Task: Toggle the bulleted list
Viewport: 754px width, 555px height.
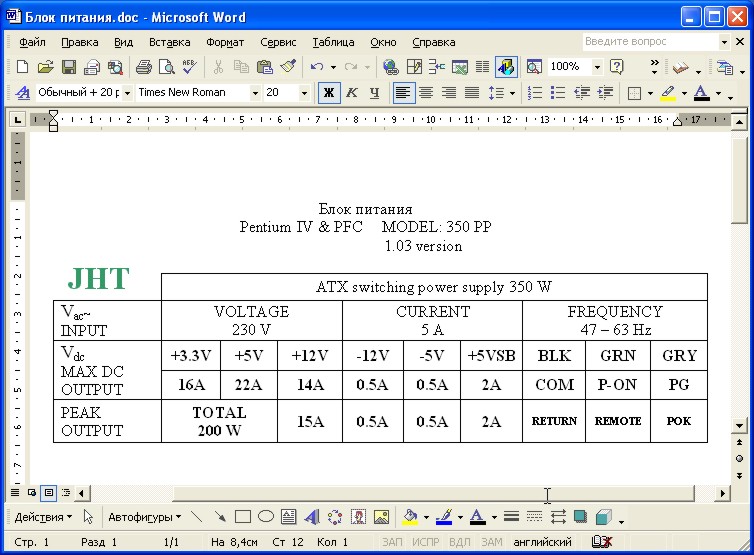Action: [x=558, y=92]
